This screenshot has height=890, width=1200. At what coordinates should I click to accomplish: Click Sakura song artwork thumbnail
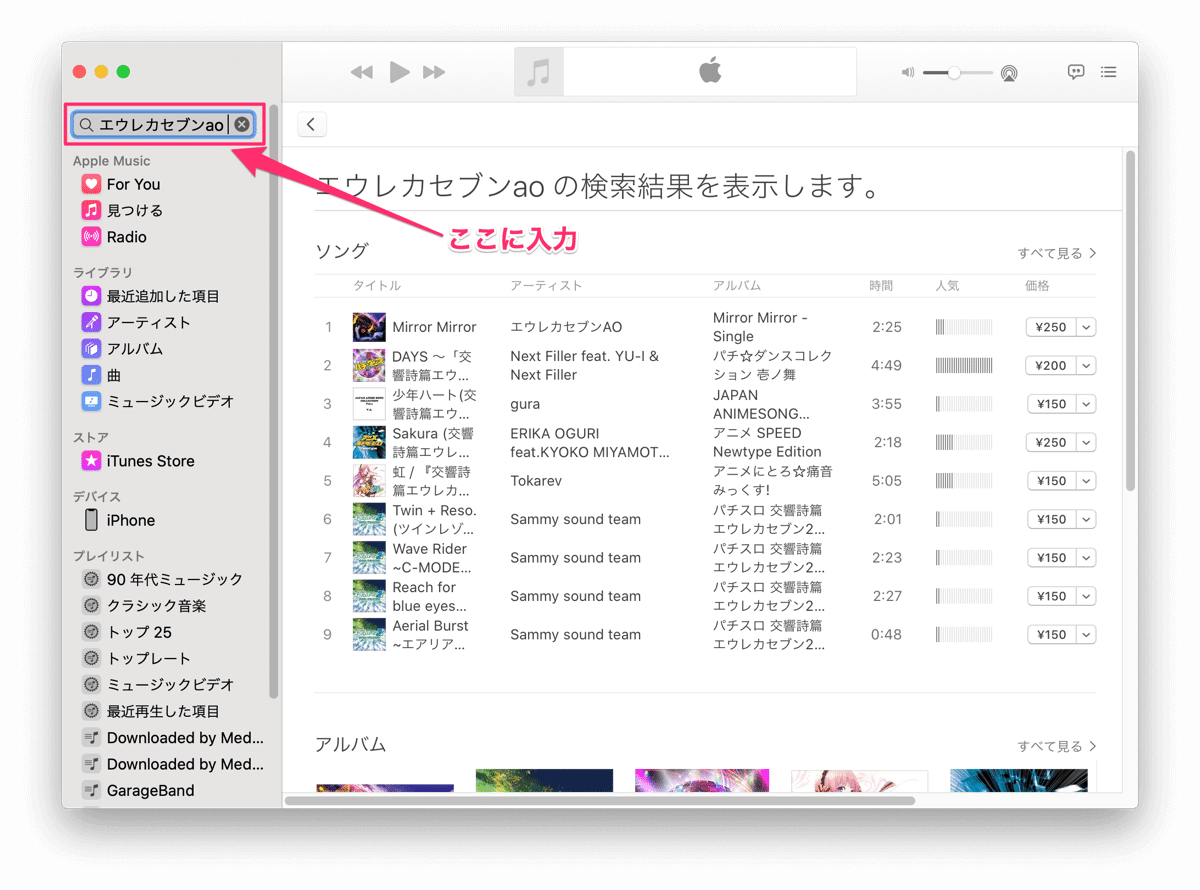[x=369, y=443]
